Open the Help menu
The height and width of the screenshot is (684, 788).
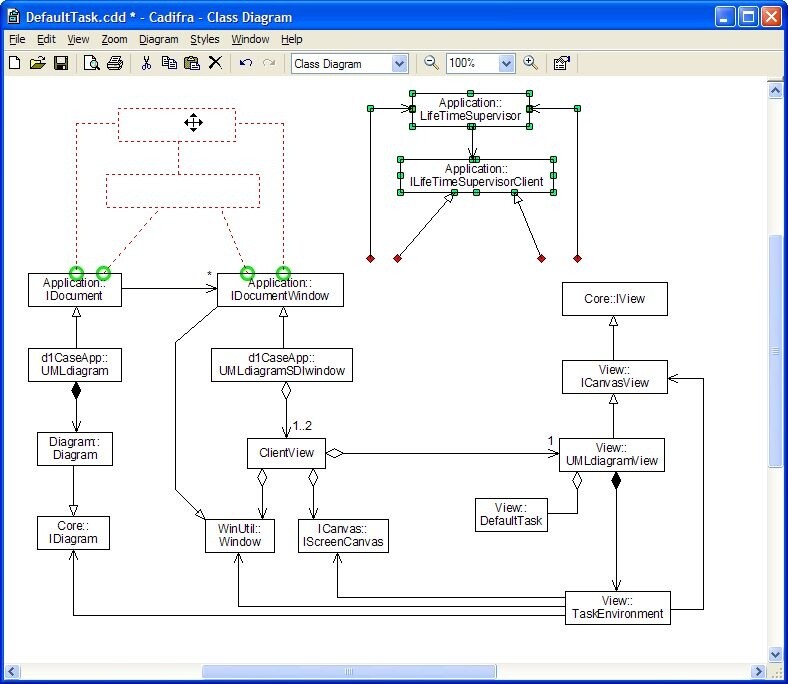click(291, 39)
